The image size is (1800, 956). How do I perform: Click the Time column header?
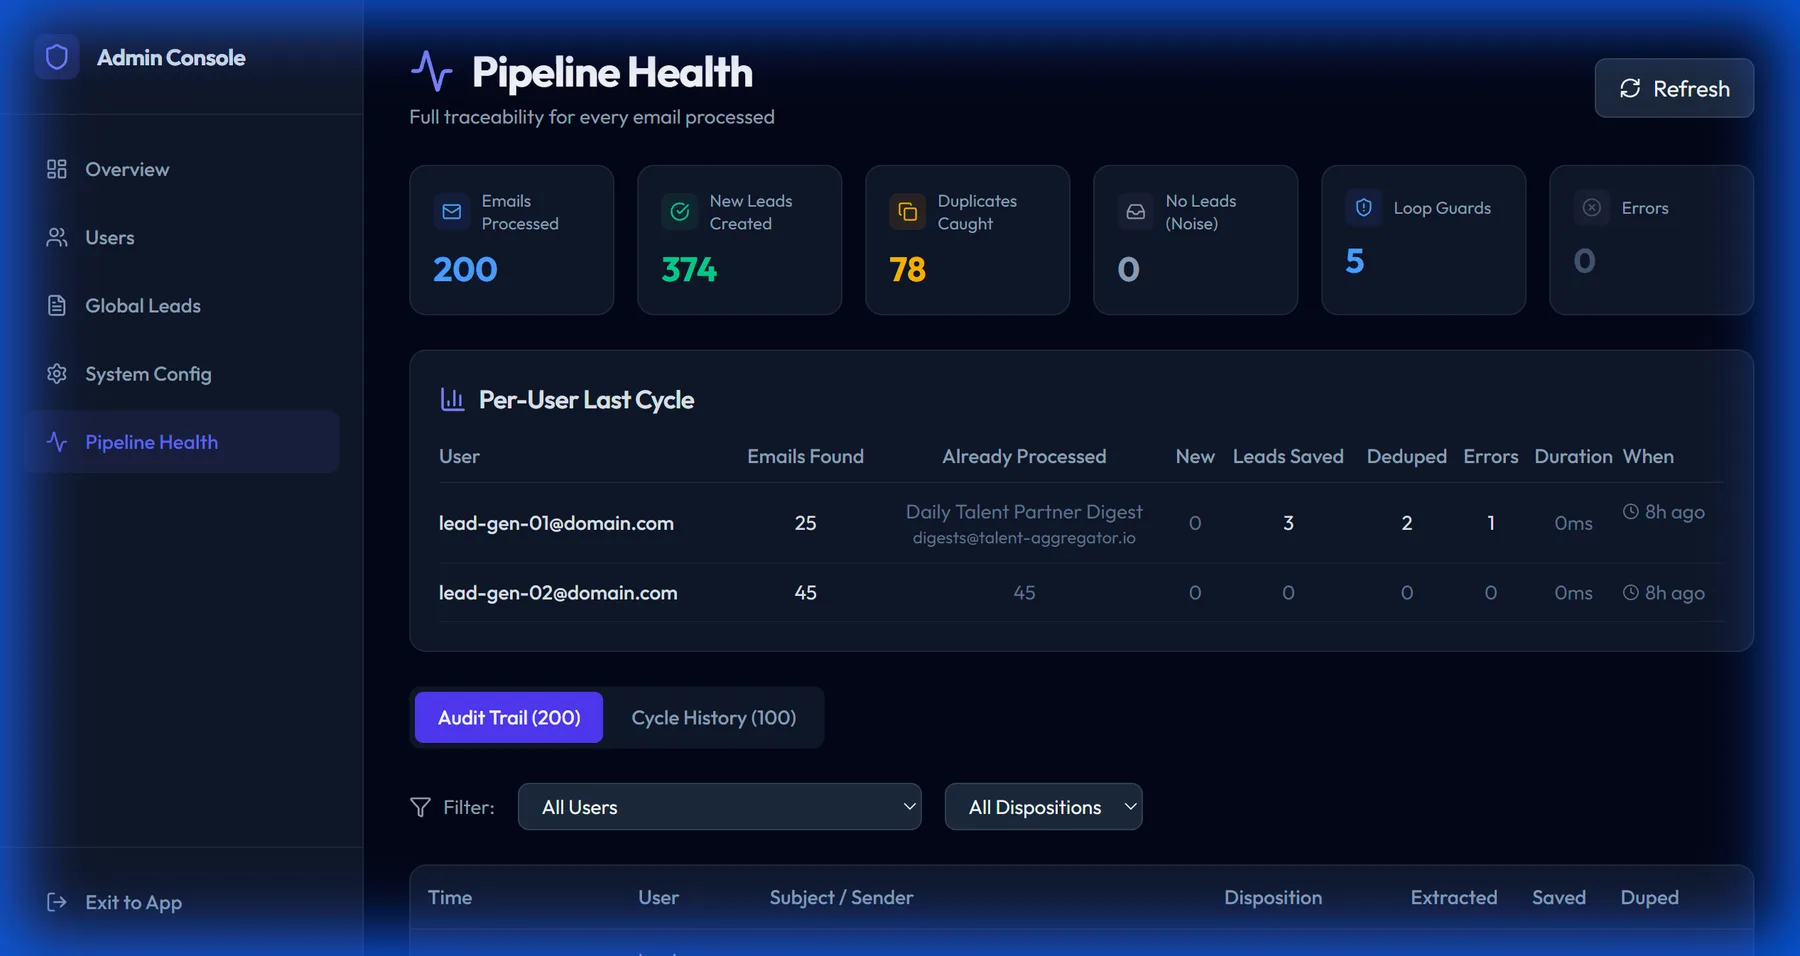click(x=450, y=897)
